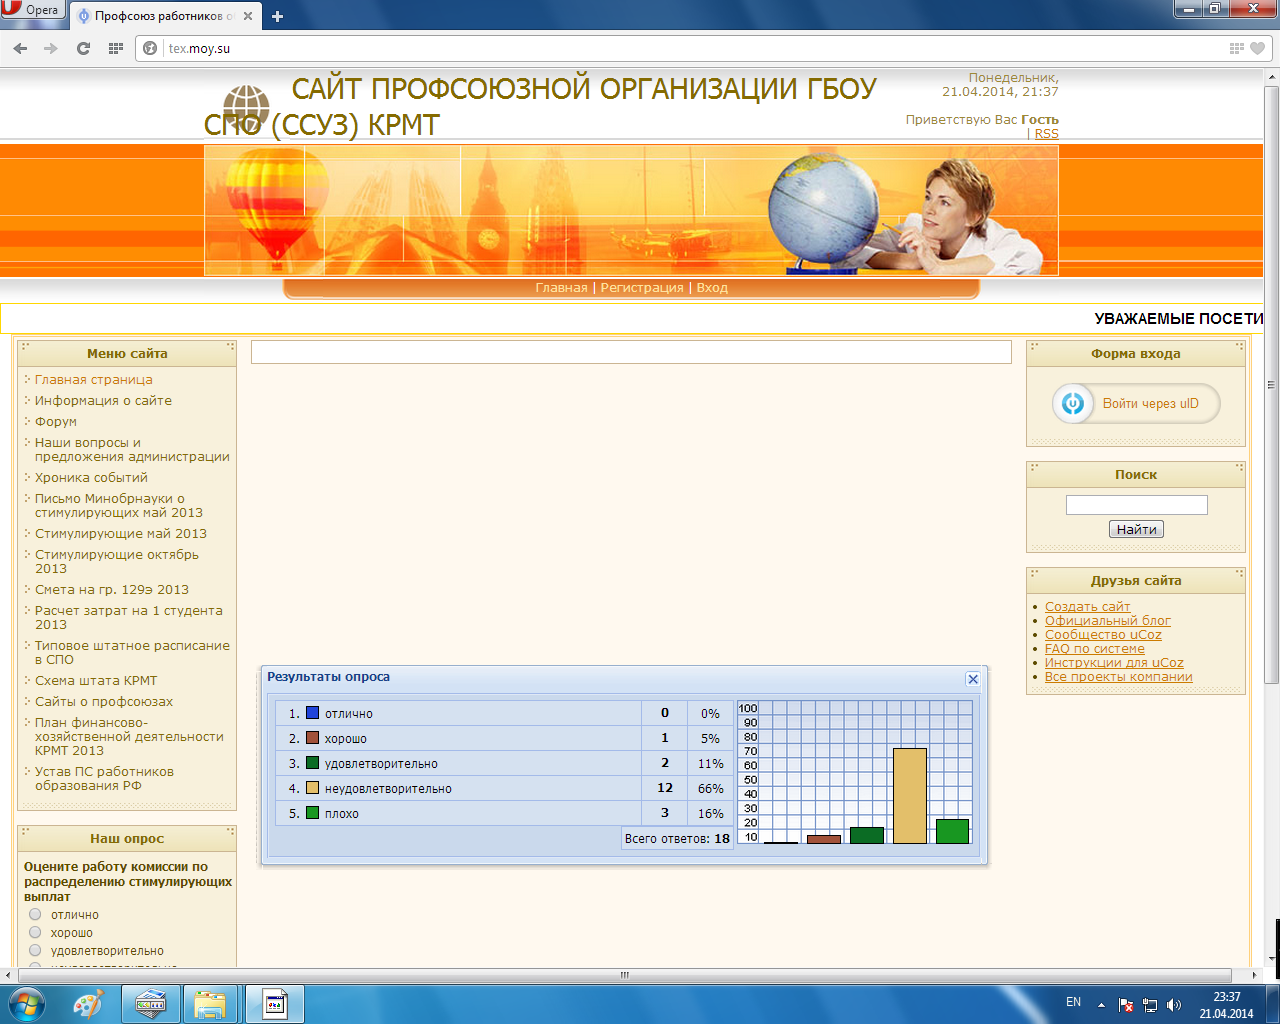This screenshot has height=1024, width=1280.
Task: Open the Windows Start menu
Action: pyautogui.click(x=25, y=1003)
